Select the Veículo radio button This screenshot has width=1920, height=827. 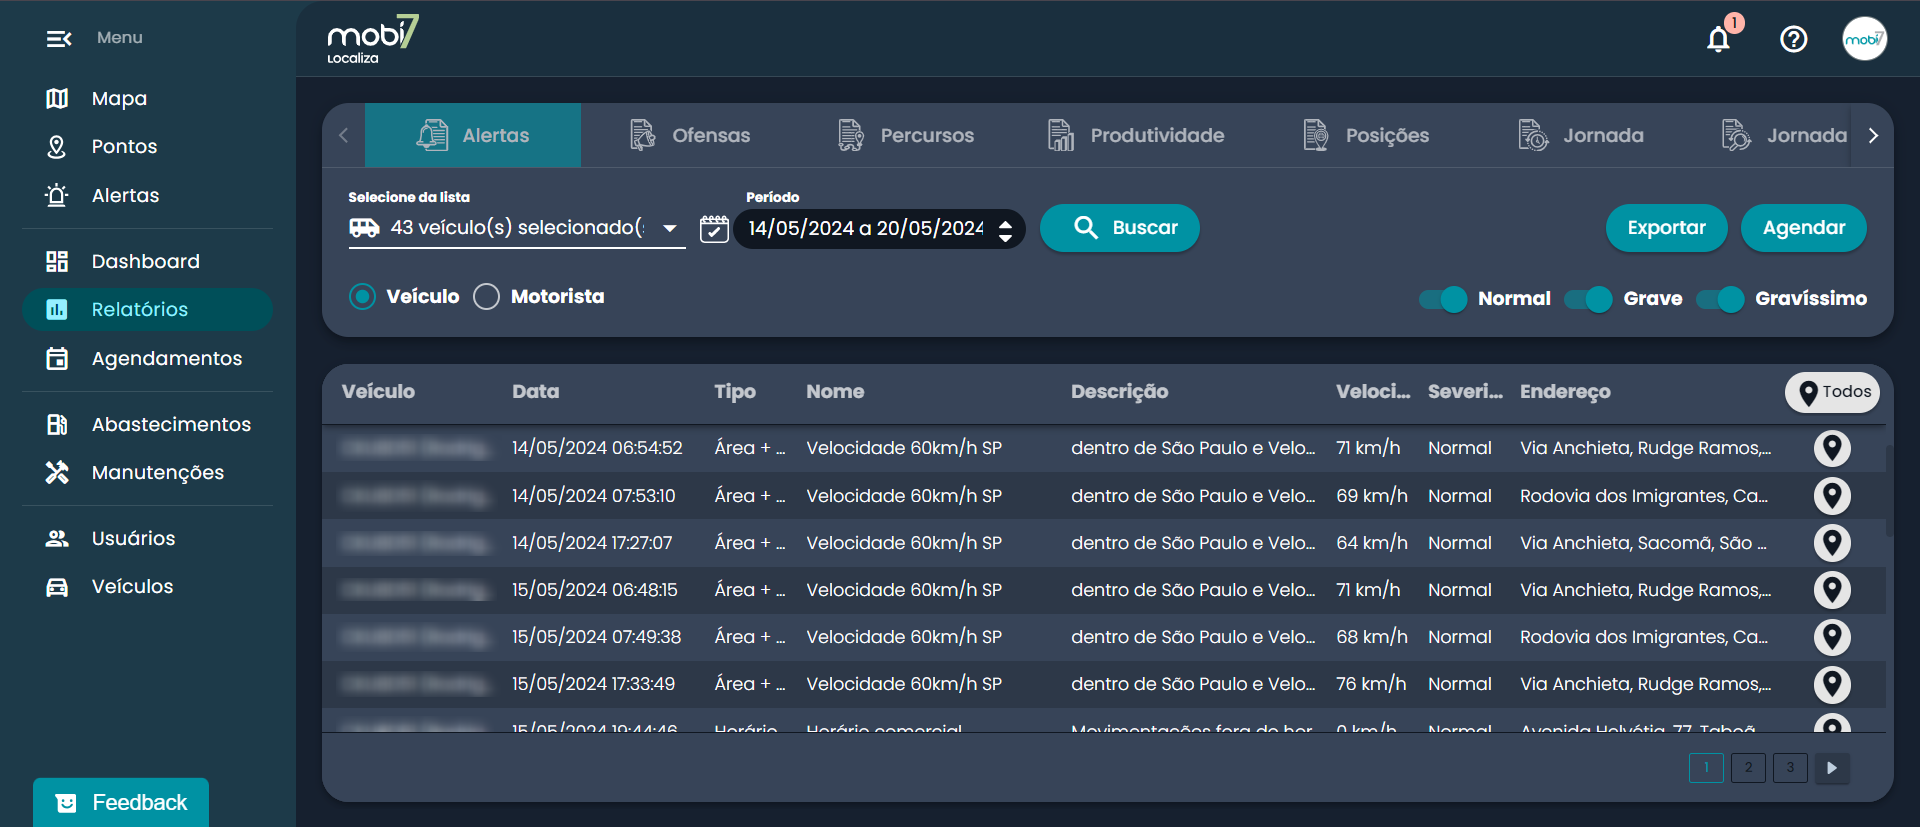click(x=362, y=296)
